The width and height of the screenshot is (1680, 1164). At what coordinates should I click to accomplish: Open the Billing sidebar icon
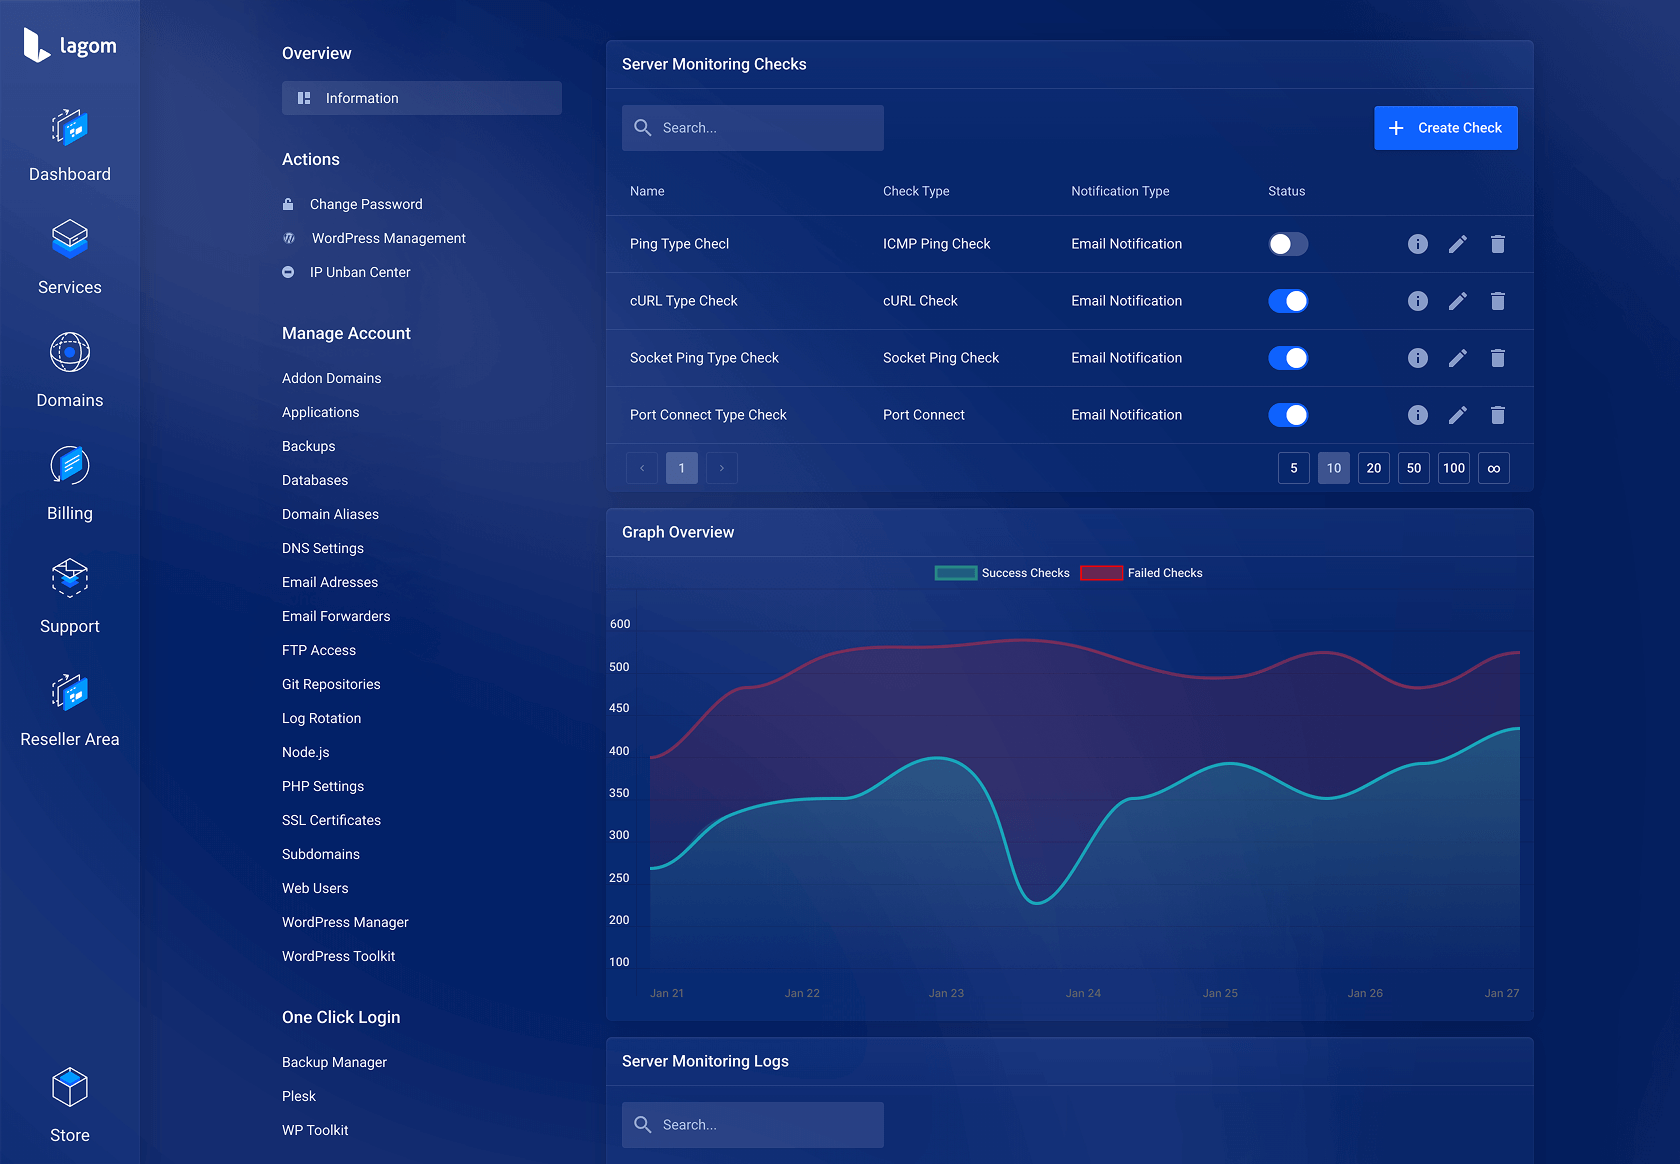70,465
